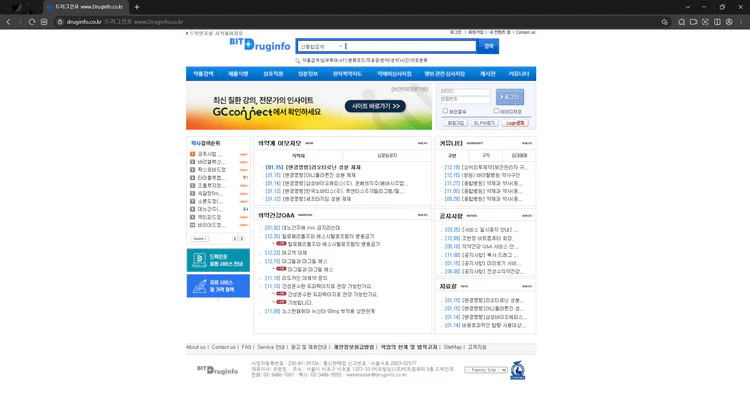750x403 pixels.
Task: Go back using browser back arrow
Action: pos(8,22)
